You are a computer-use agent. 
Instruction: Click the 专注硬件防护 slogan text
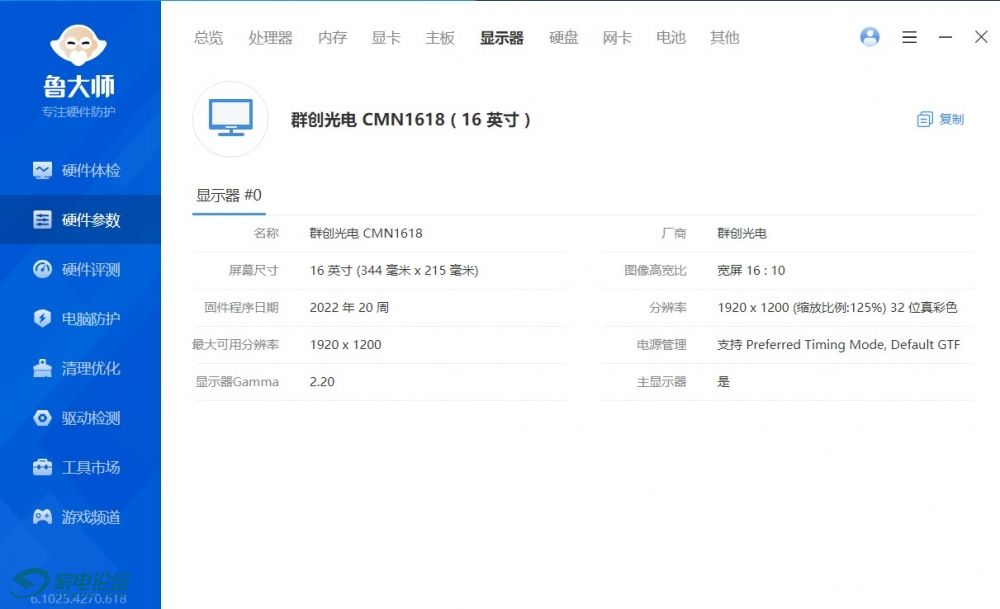point(78,112)
